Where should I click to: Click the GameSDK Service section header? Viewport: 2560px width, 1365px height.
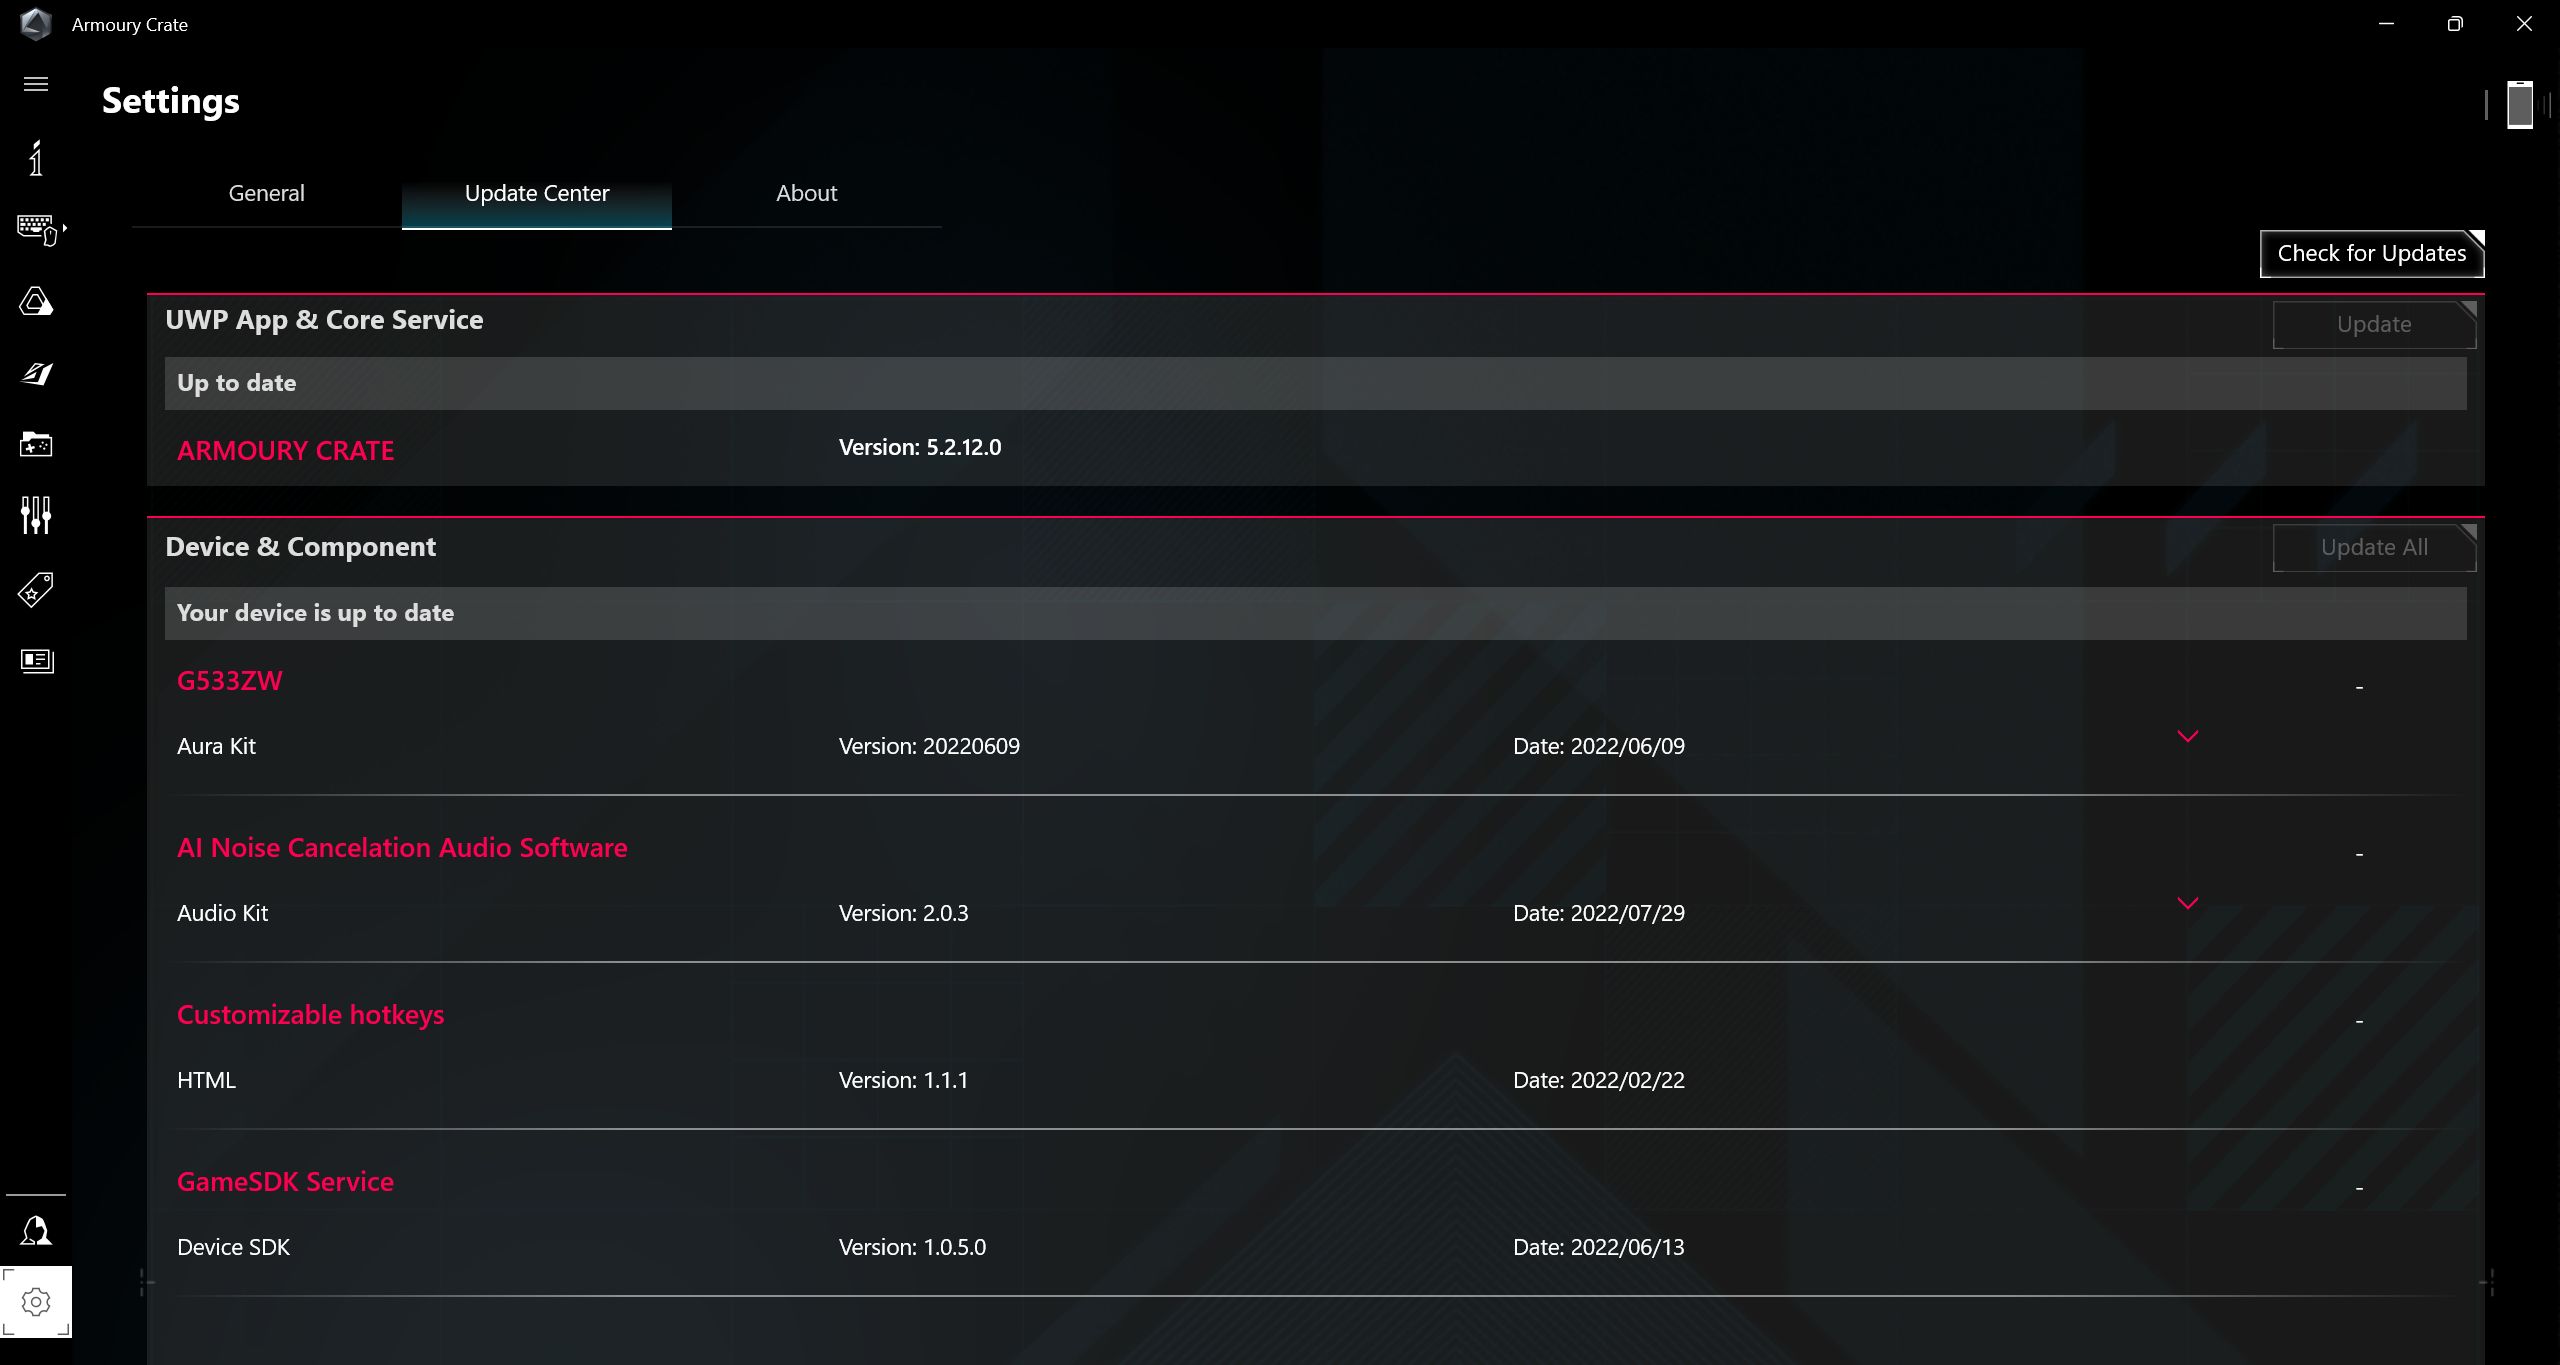point(284,1180)
